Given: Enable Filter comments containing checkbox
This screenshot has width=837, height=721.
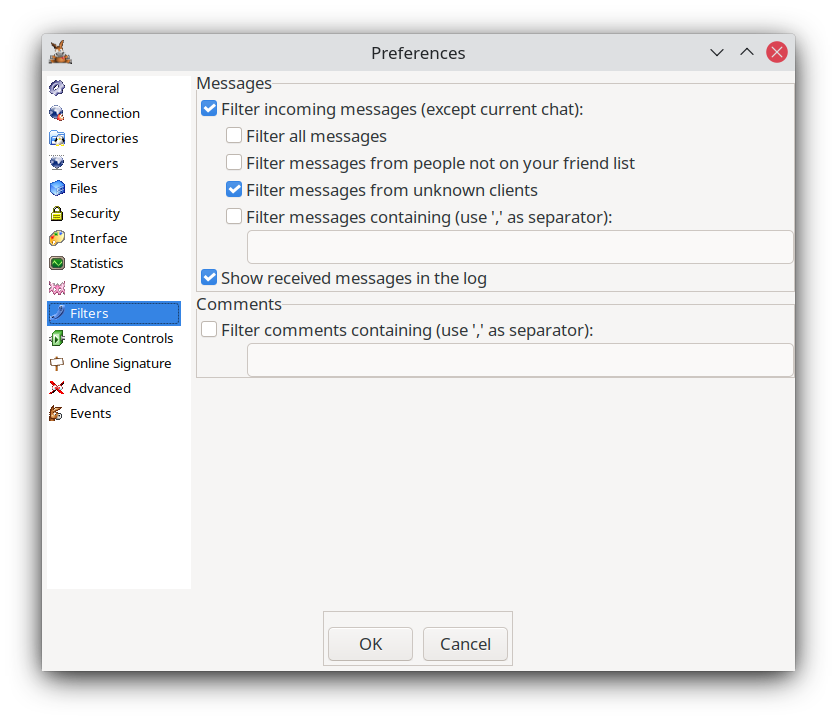Looking at the screenshot, I should [x=209, y=330].
